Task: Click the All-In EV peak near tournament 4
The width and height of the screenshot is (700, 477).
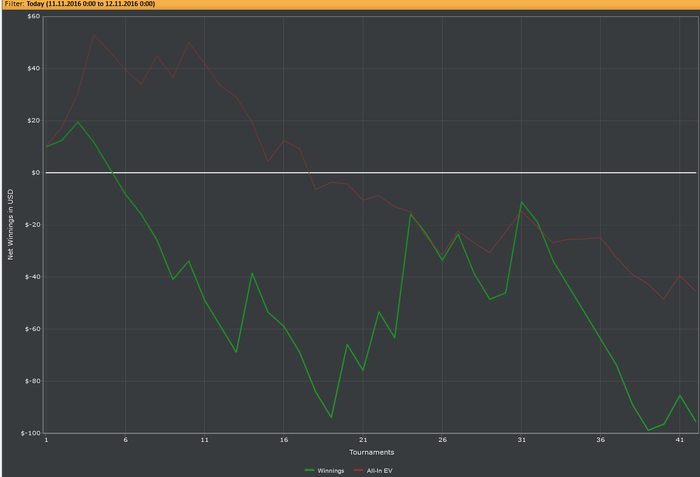Action: click(x=94, y=35)
